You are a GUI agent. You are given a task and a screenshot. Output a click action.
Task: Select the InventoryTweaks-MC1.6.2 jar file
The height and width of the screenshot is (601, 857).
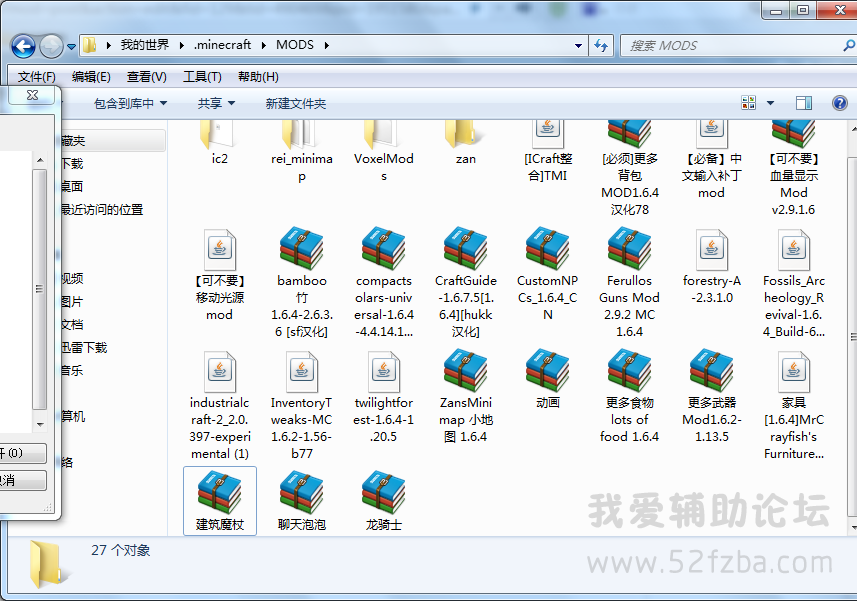[302, 405]
